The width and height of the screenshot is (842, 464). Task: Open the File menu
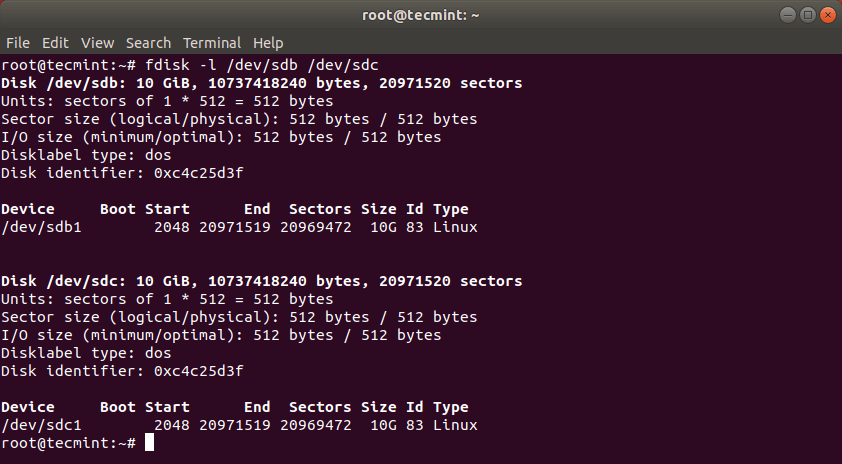coord(18,43)
